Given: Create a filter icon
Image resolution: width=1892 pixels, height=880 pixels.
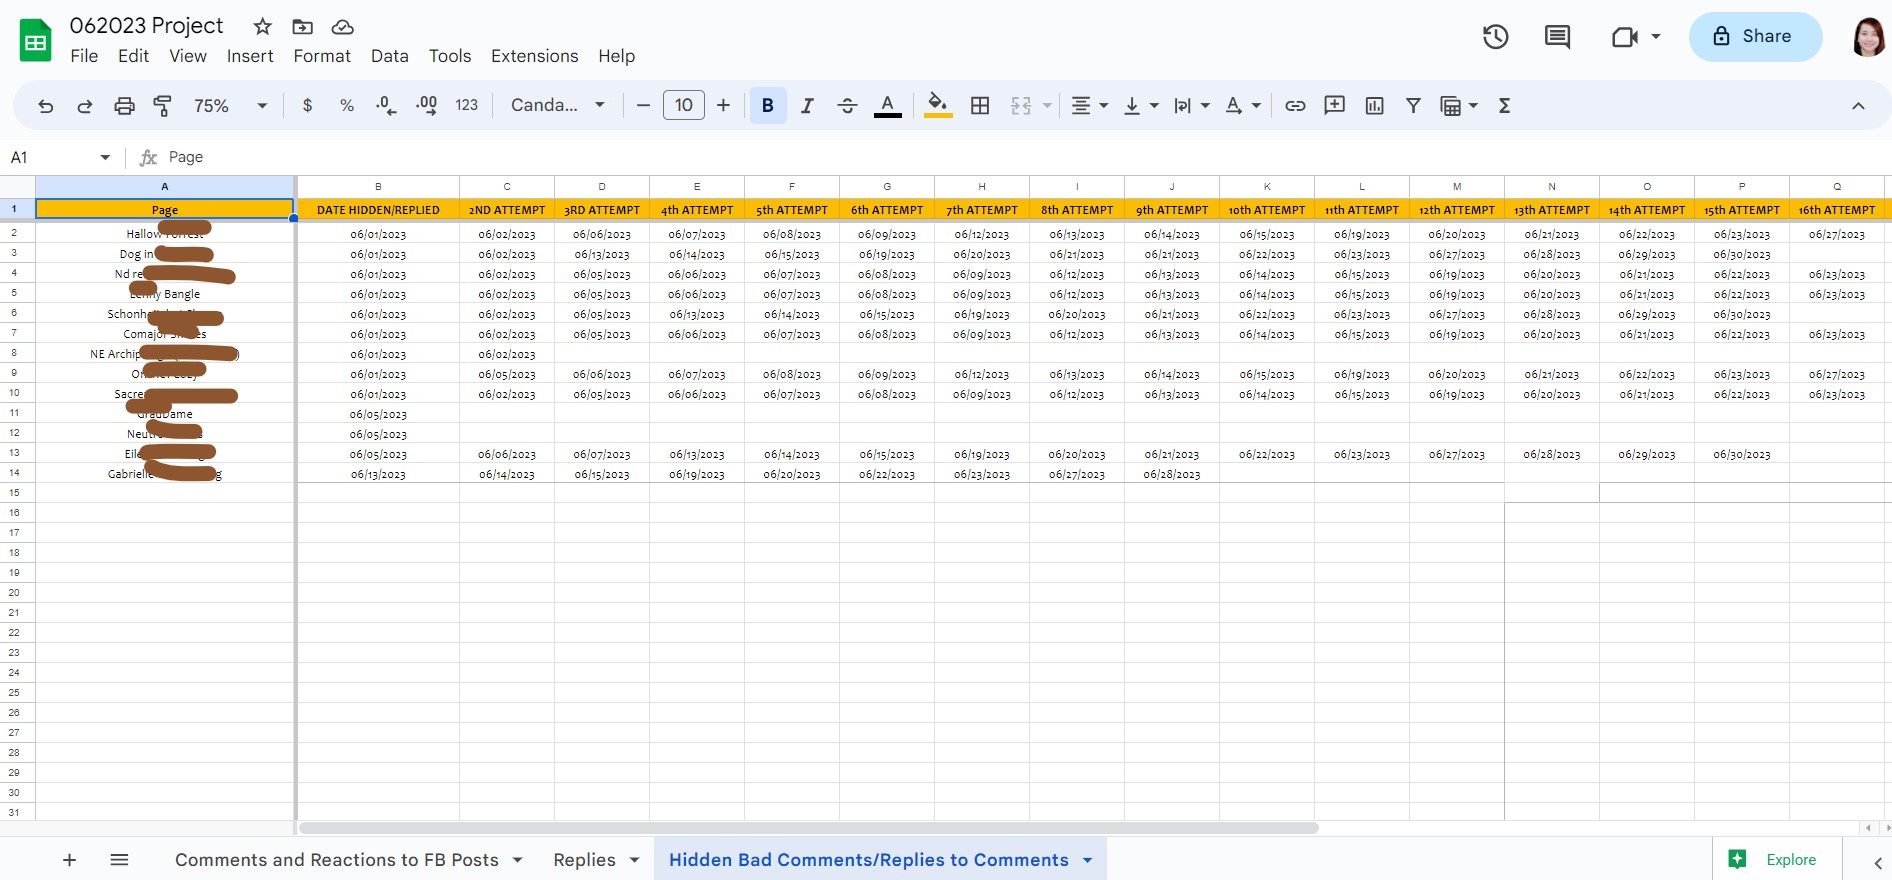Looking at the screenshot, I should tap(1413, 105).
